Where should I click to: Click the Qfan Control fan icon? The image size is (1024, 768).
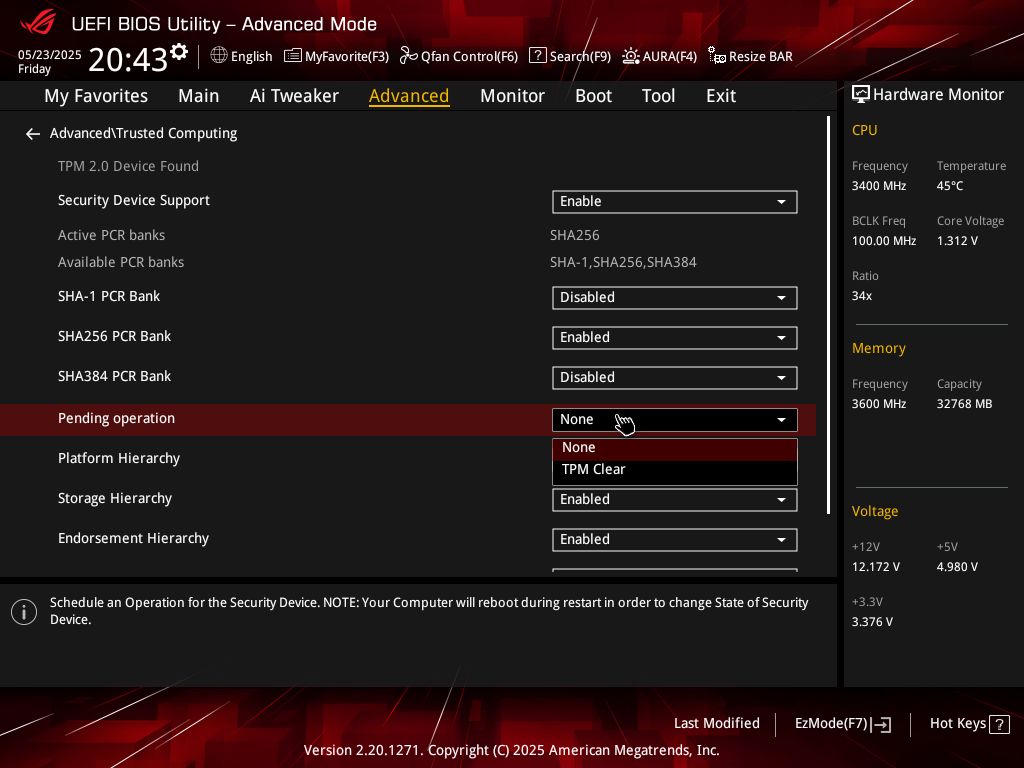(408, 56)
